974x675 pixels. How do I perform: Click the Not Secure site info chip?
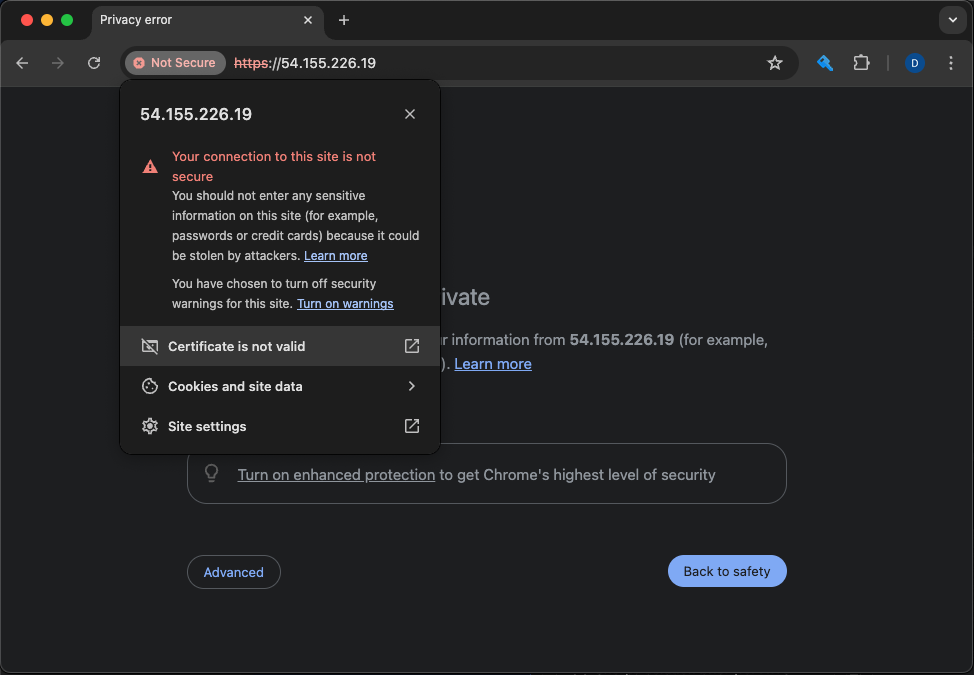click(x=175, y=63)
